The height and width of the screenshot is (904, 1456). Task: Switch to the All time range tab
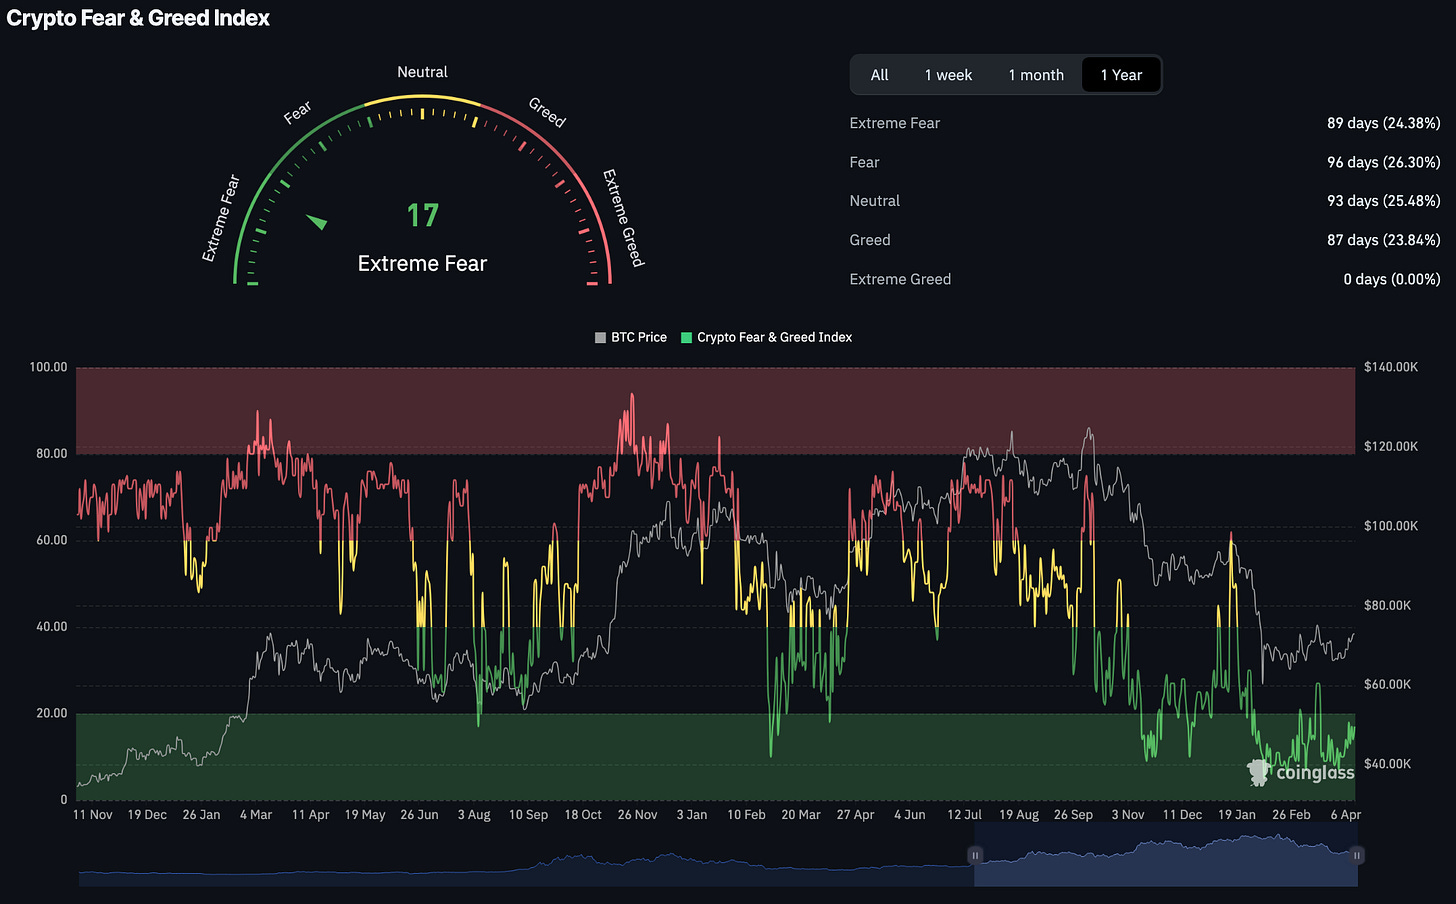[879, 75]
